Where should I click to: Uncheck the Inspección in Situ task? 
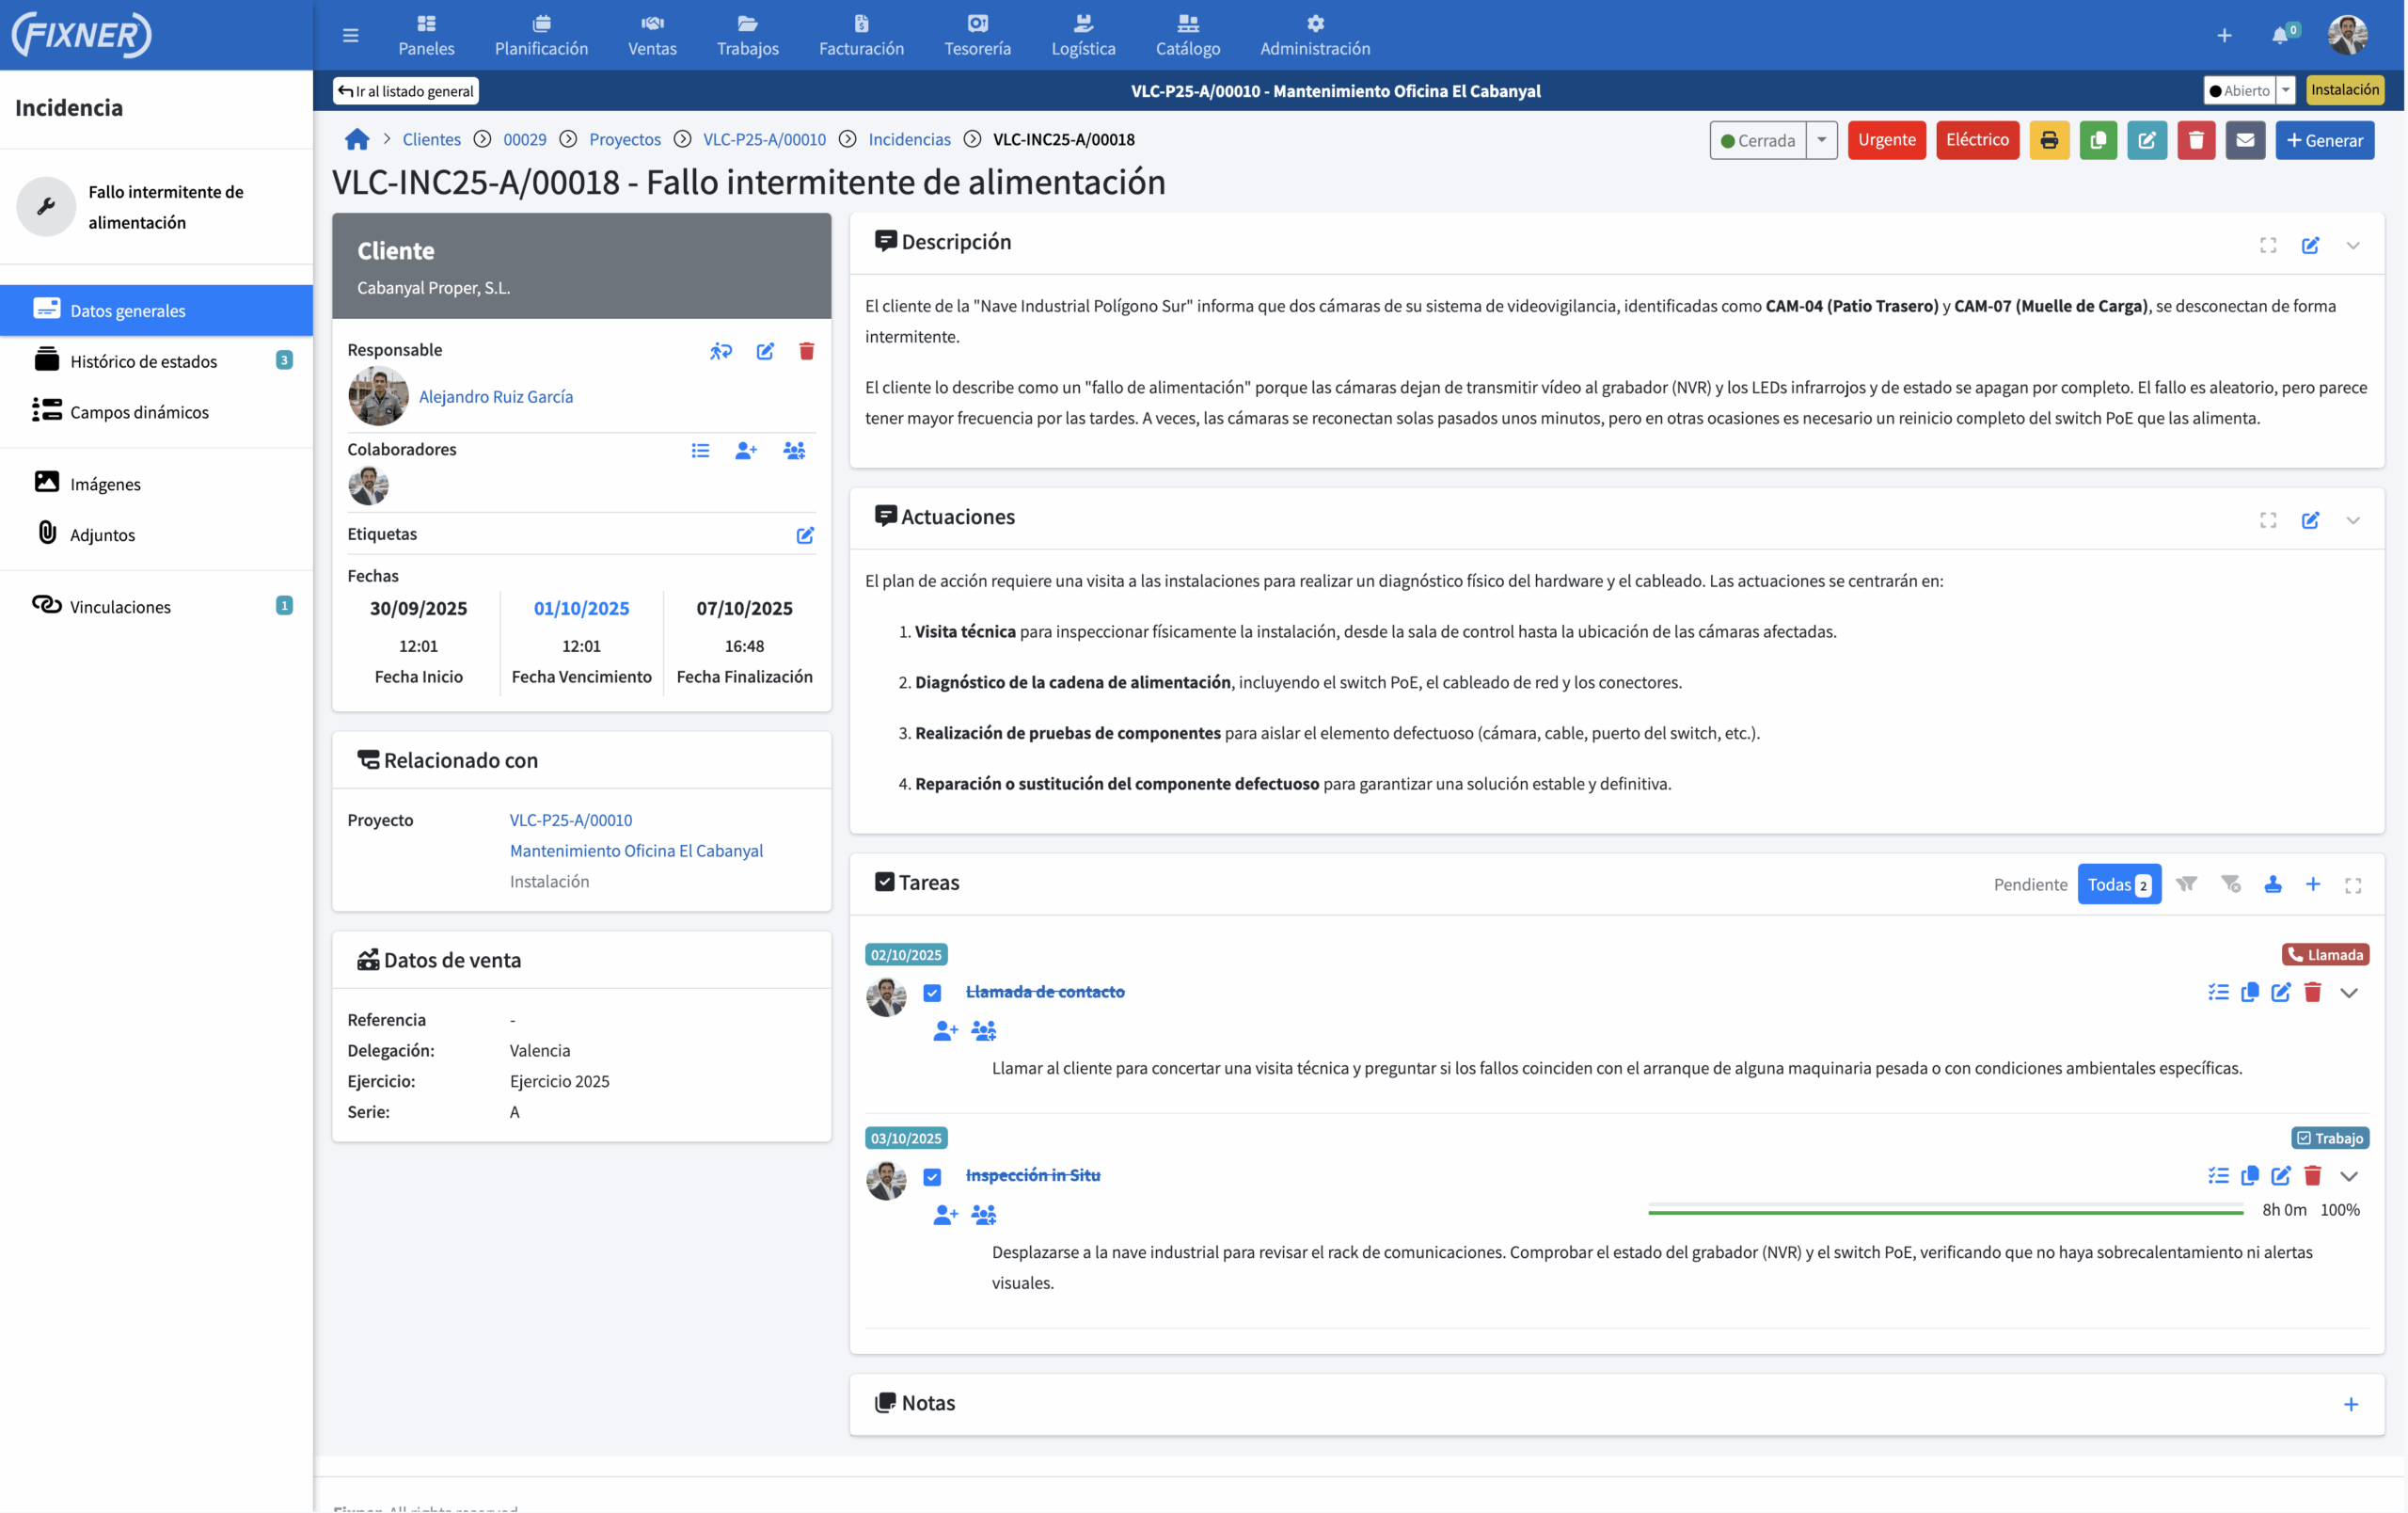tap(932, 1176)
